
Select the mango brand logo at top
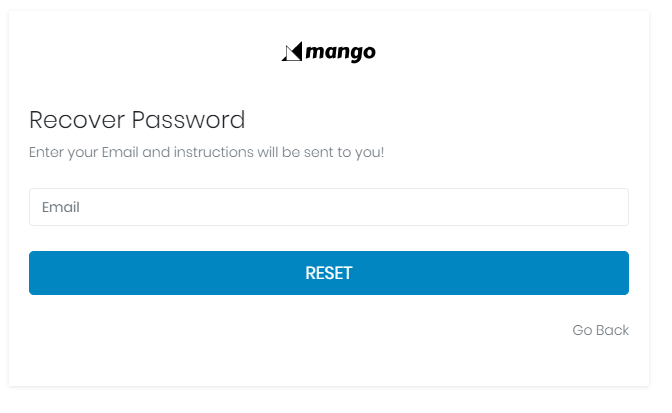[x=328, y=52]
